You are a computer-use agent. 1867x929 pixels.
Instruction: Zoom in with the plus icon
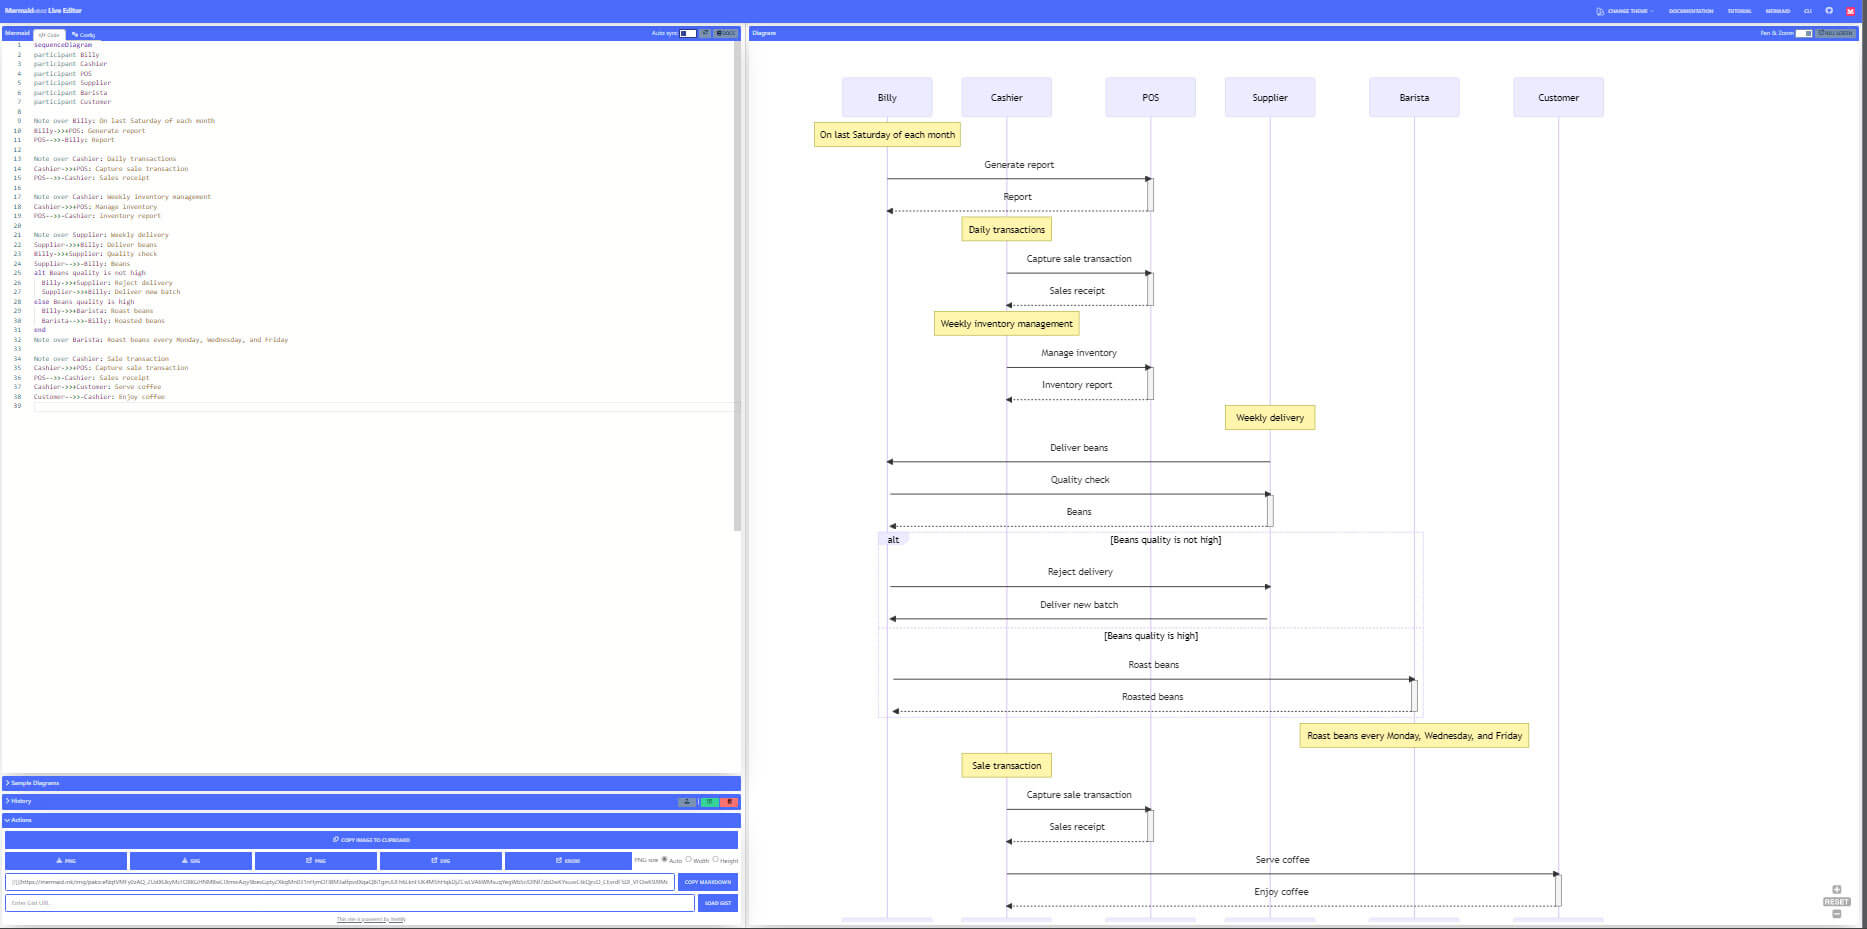coord(1836,889)
